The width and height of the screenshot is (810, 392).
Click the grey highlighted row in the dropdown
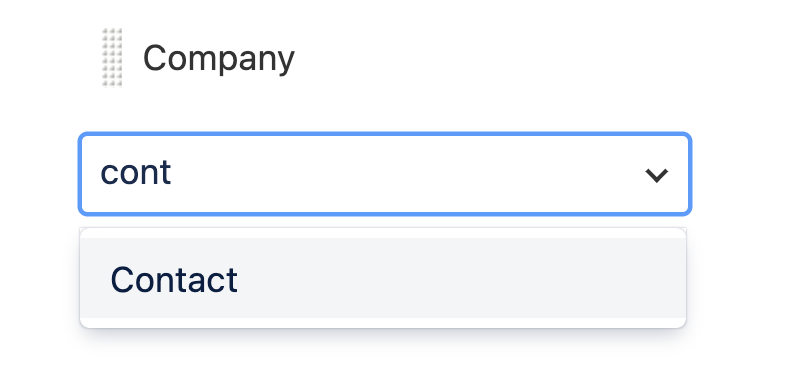(383, 278)
